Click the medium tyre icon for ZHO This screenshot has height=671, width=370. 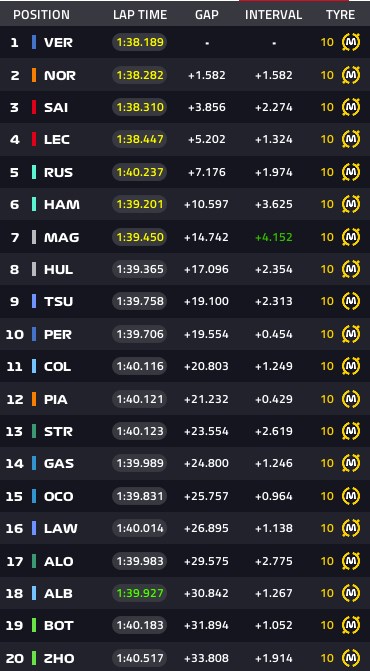(351, 658)
